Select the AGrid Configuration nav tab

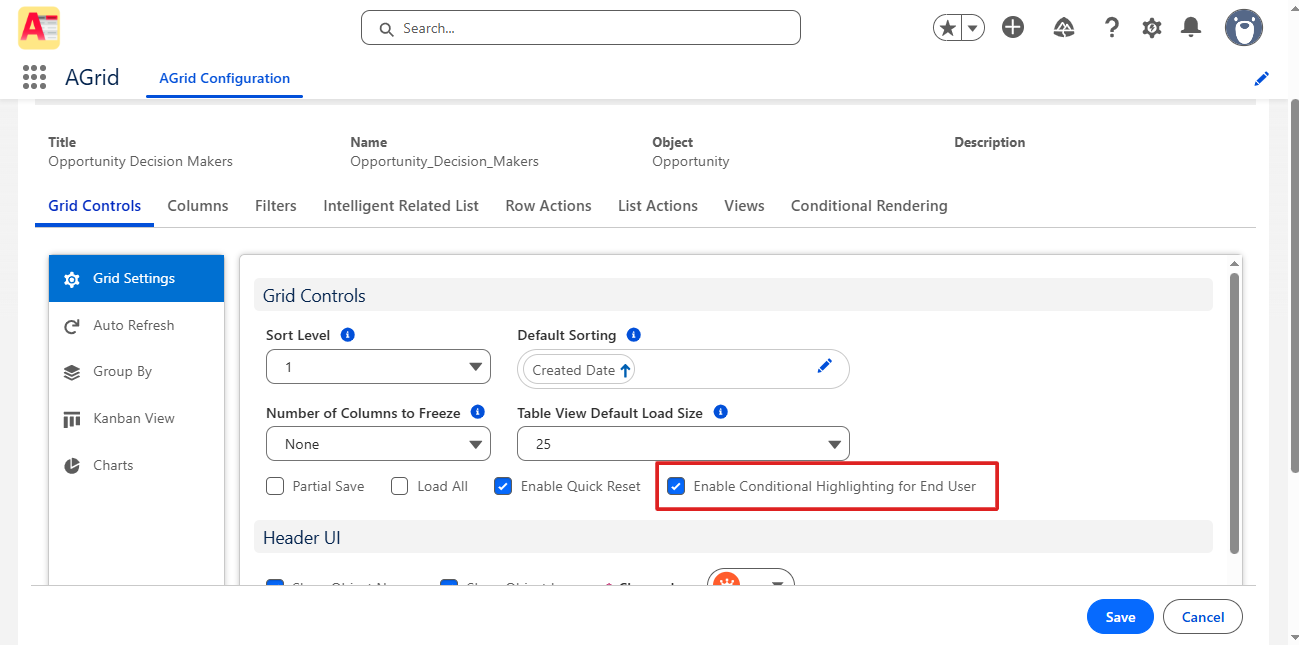225,78
